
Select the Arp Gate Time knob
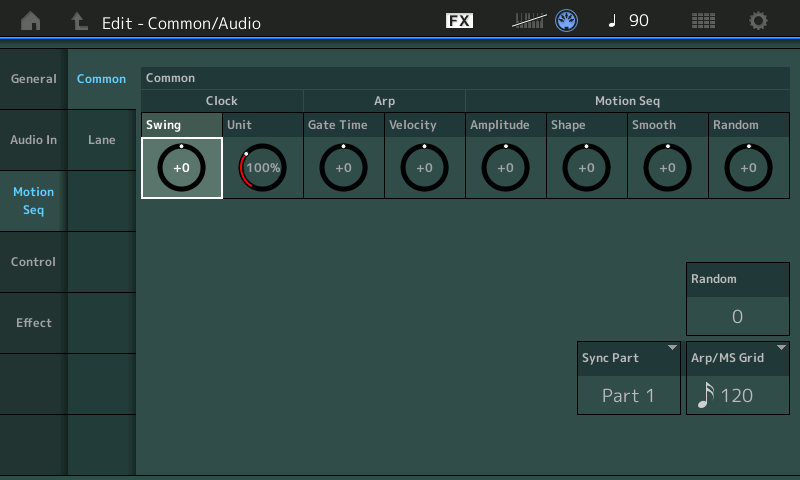click(343, 168)
